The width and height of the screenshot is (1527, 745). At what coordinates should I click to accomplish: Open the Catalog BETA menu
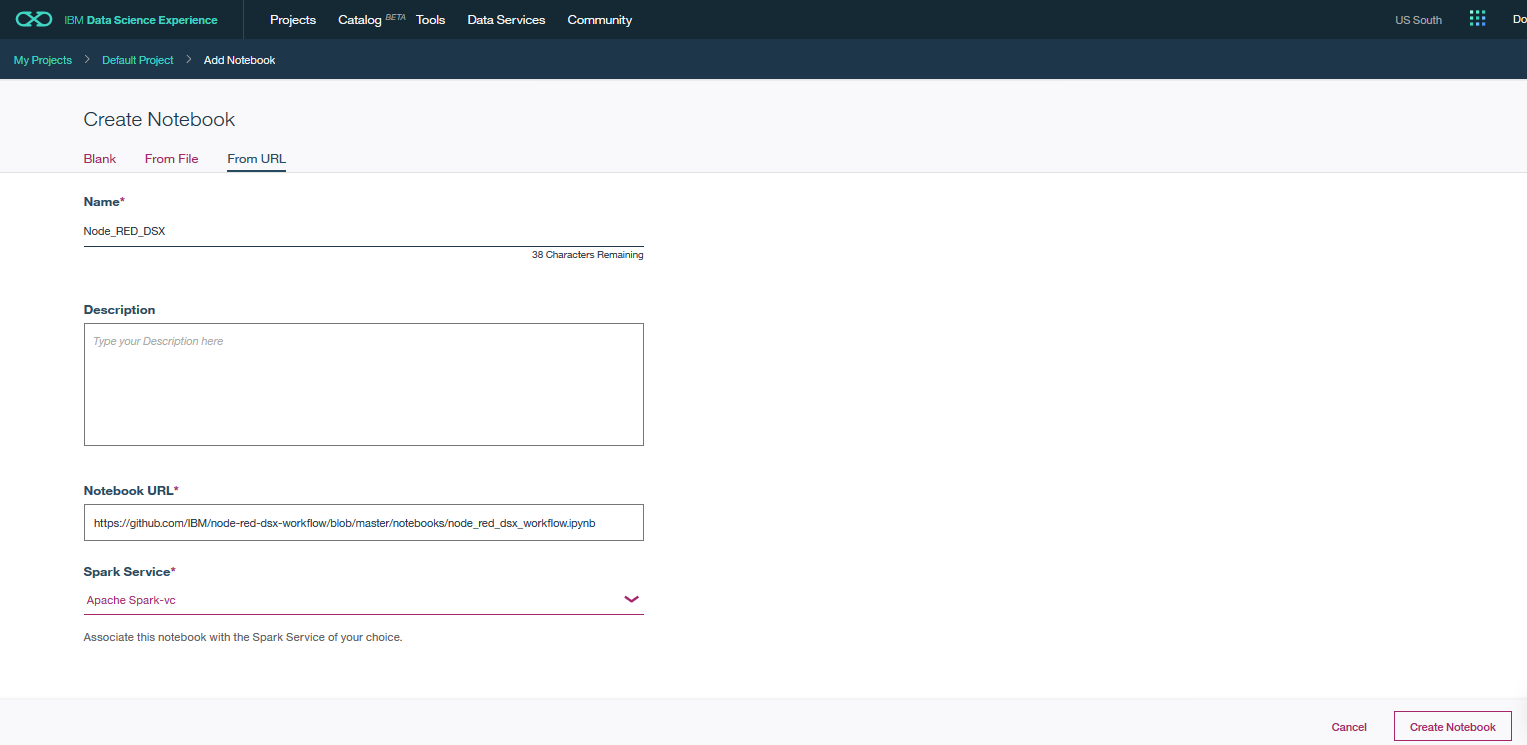coord(371,20)
